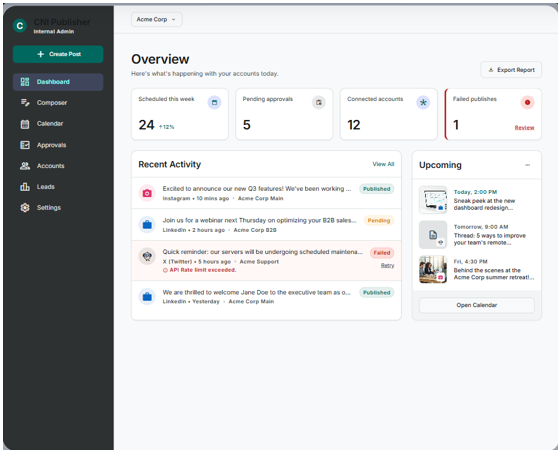The image size is (558, 450).
Task: Open the 'Quick reminder: our servers' post
Action: (263, 252)
